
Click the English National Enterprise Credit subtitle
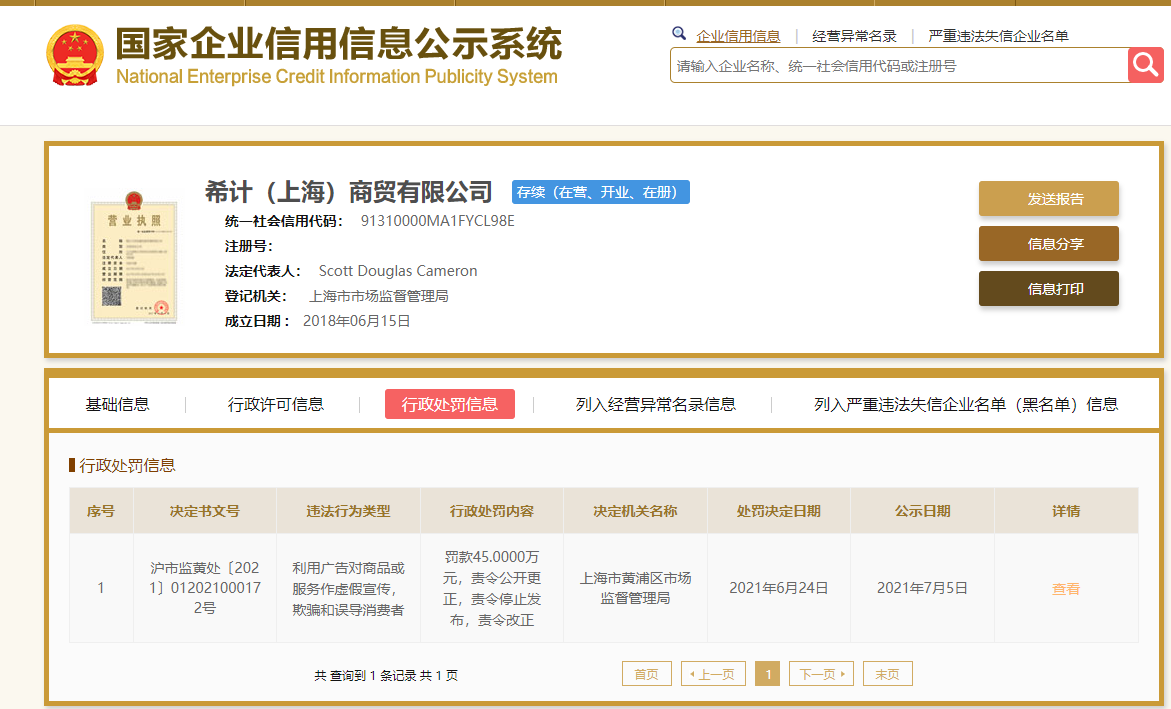point(337,77)
